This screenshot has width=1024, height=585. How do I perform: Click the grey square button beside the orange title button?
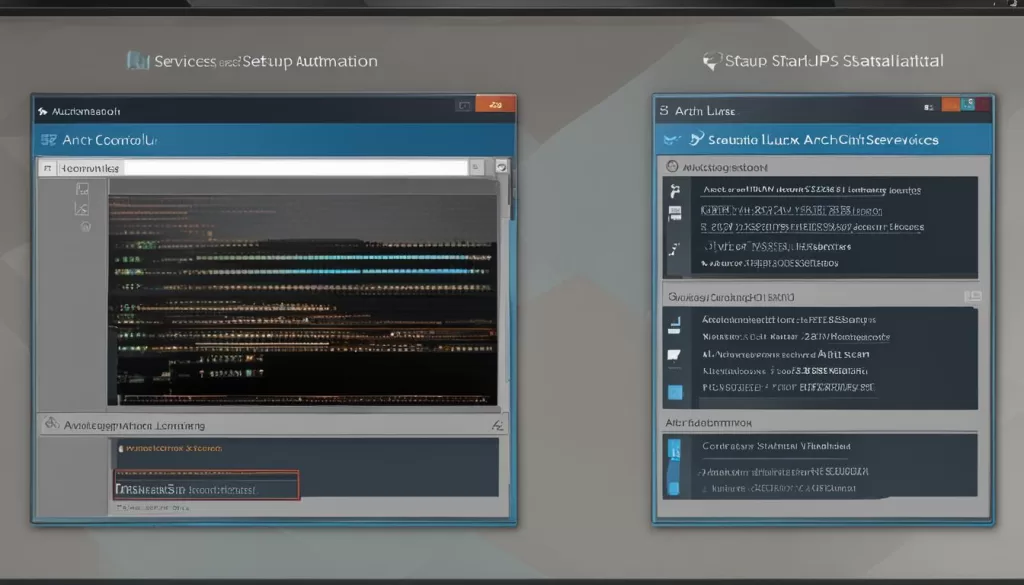point(464,105)
